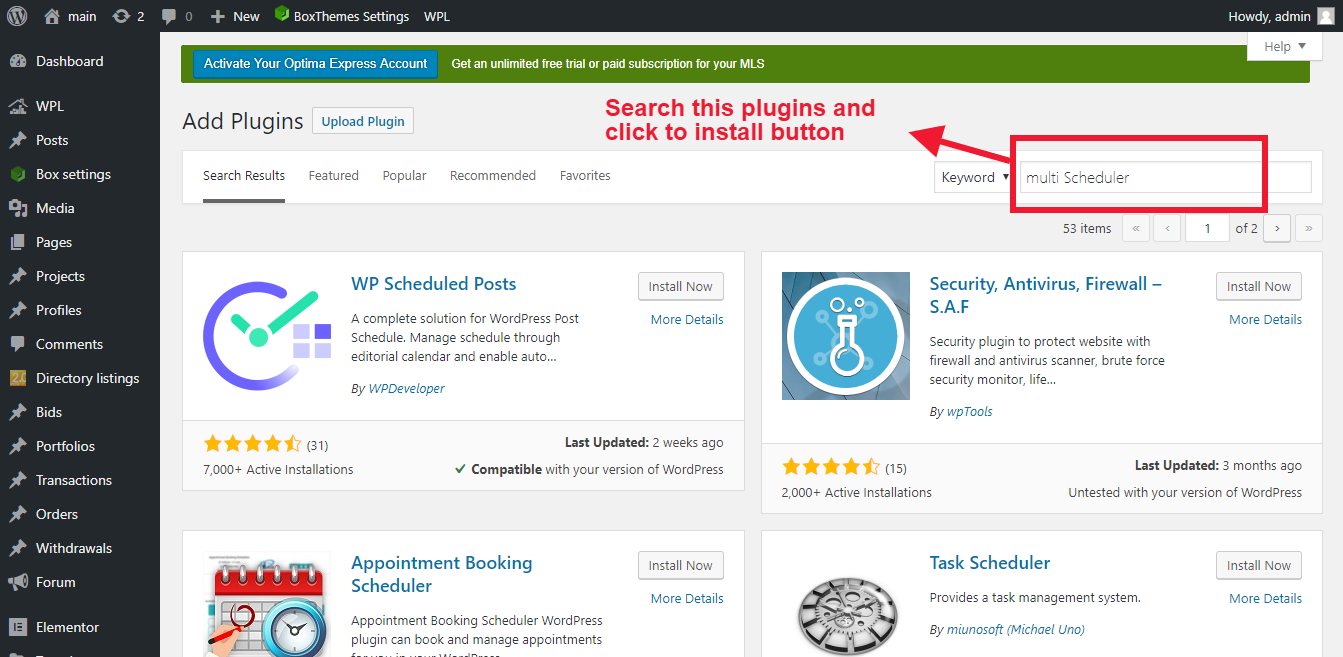1343x657 pixels.
Task: Click the Dashboard gauge icon in sidebar
Action: pos(17,61)
